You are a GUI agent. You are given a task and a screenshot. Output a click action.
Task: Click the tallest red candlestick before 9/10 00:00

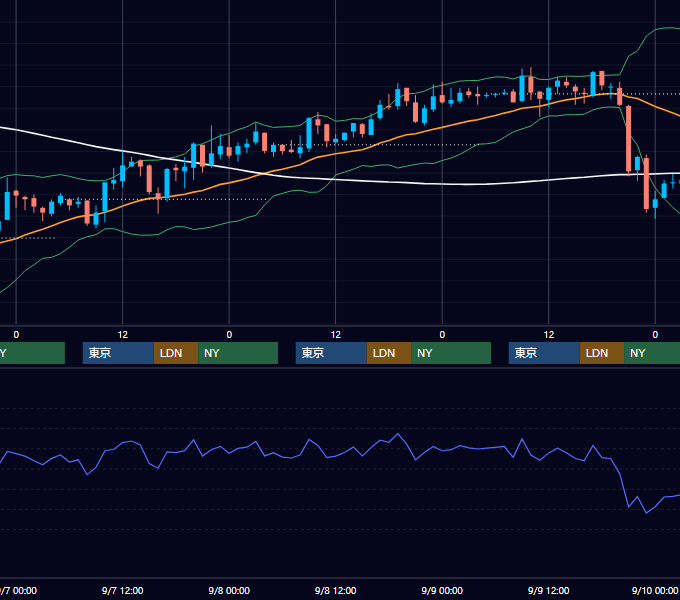pyautogui.click(x=628, y=139)
